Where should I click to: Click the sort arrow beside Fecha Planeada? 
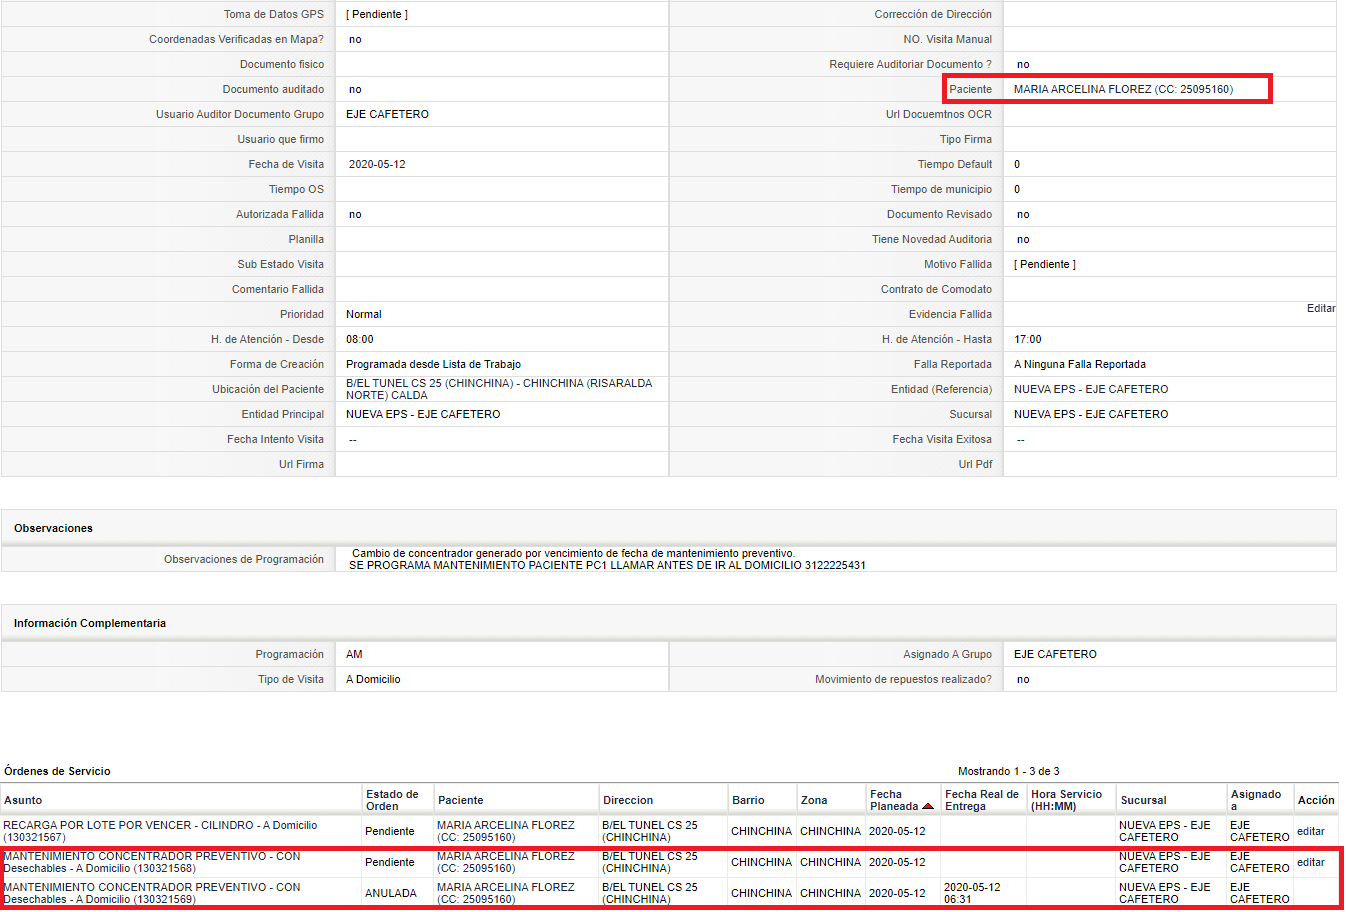pos(928,806)
